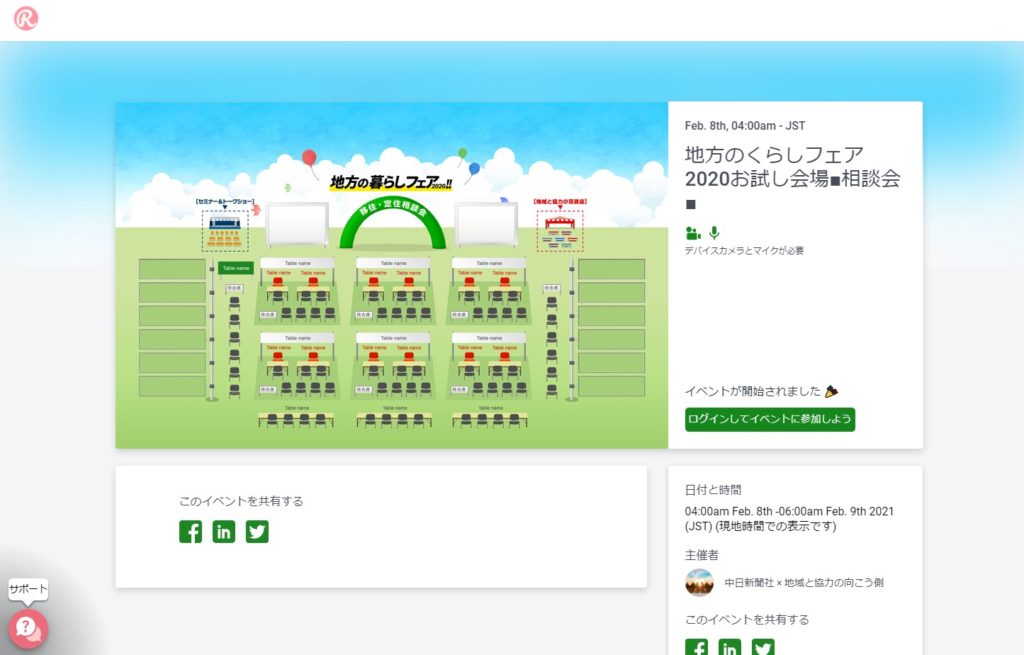Click the デバイスカメラとマイクが必要 note
1024x655 pixels.
point(744,251)
